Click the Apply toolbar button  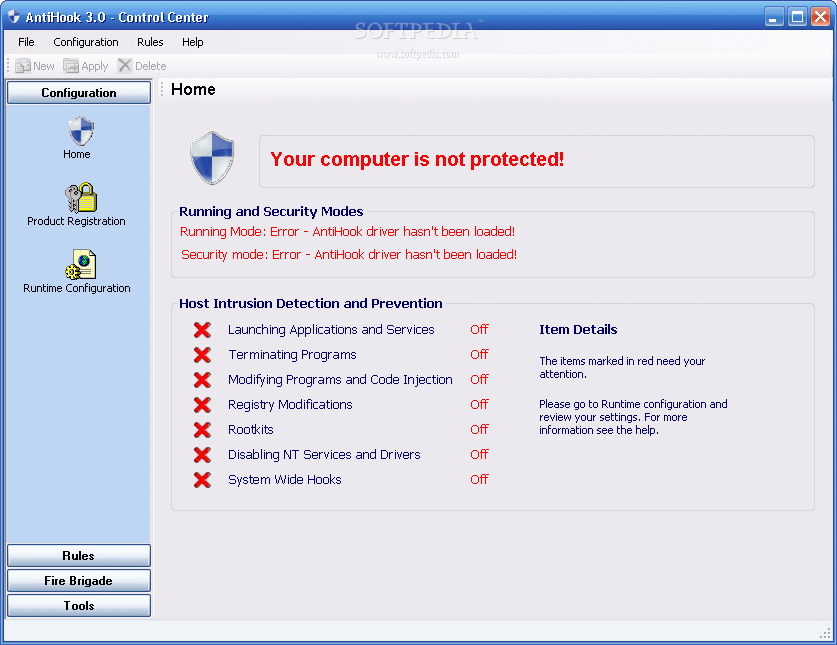(x=85, y=66)
